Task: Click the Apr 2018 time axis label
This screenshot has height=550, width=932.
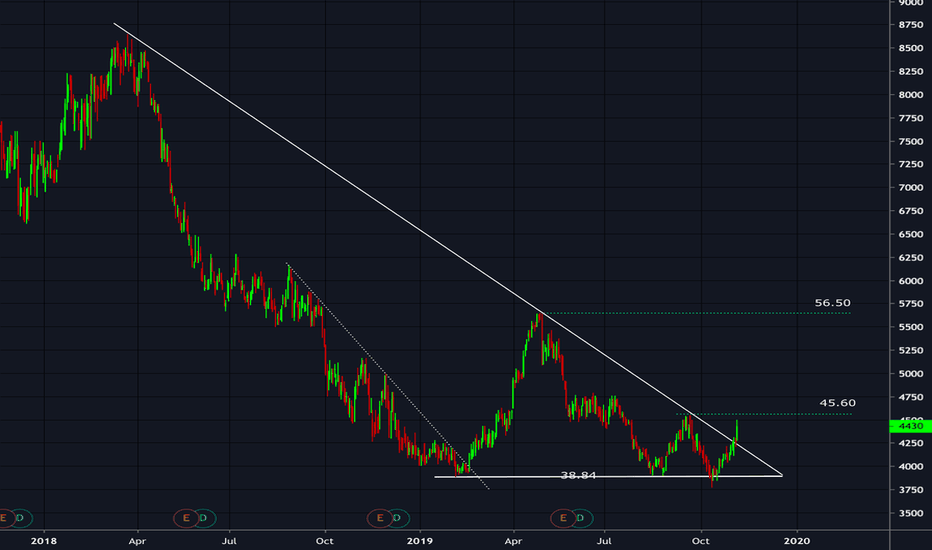Action: (x=137, y=540)
